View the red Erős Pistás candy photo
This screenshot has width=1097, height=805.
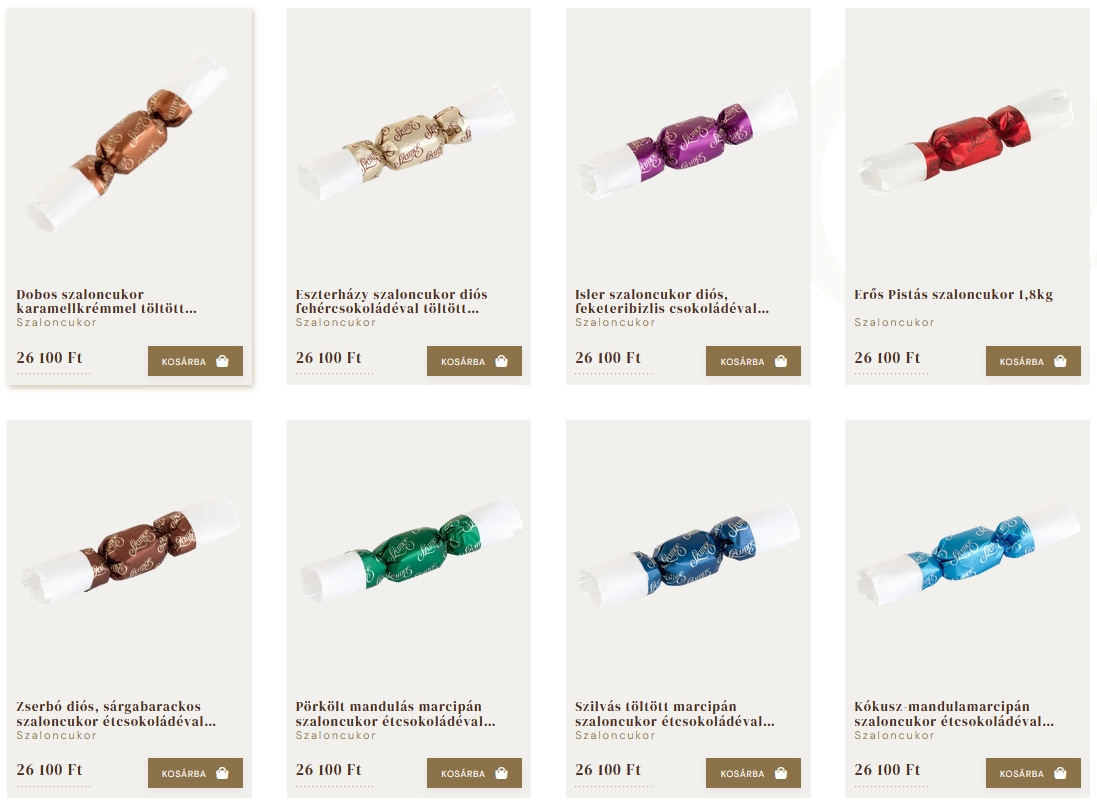tap(966, 141)
